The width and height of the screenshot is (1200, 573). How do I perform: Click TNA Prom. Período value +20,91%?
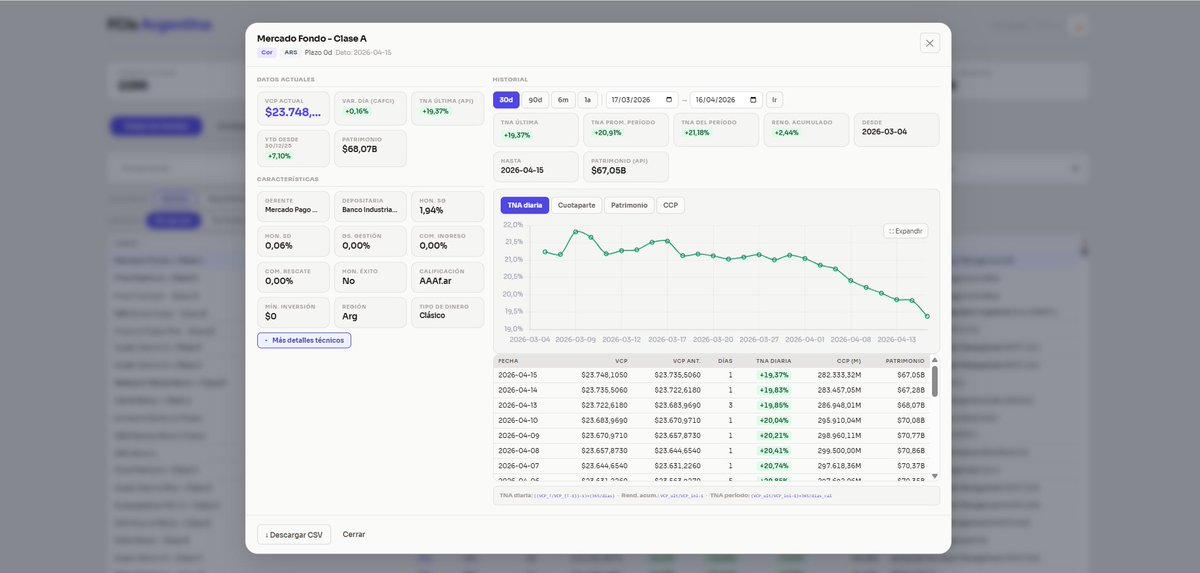(607, 133)
